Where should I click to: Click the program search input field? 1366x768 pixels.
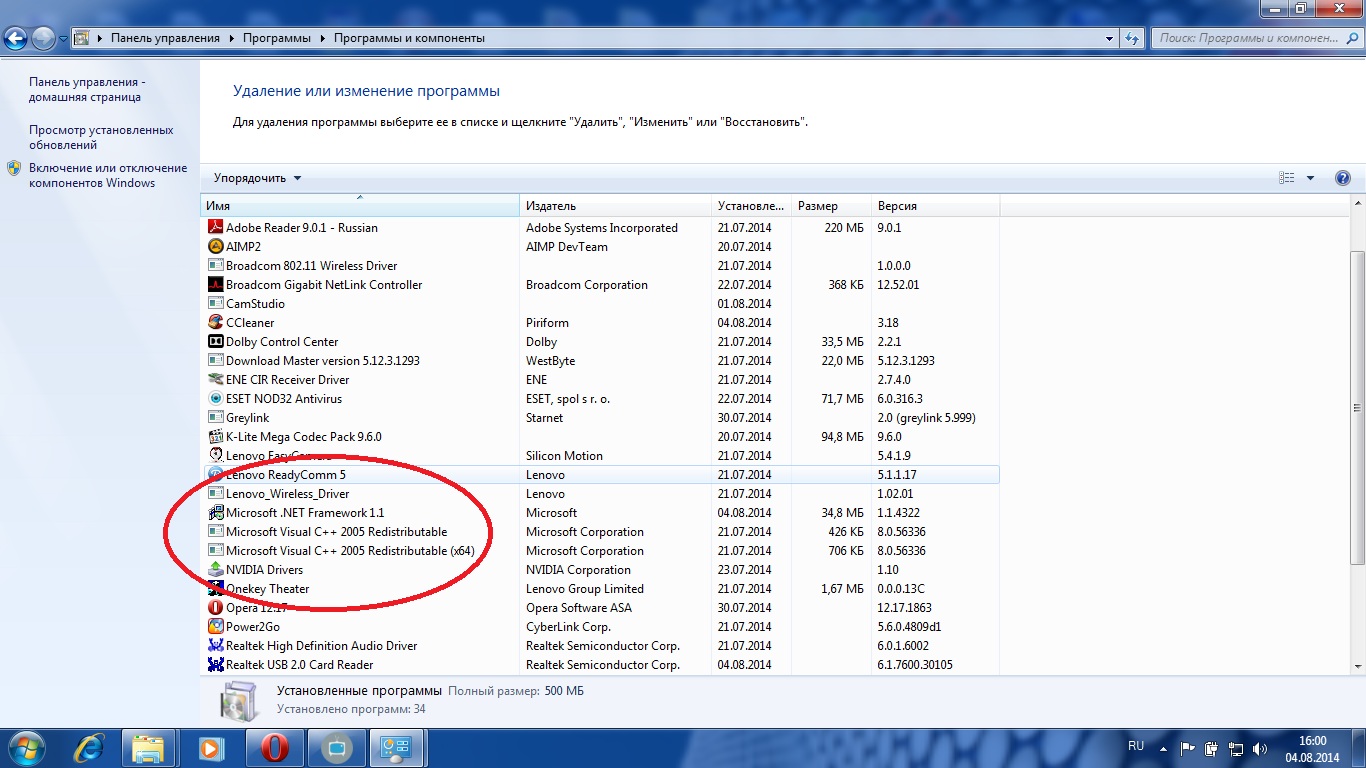(x=1247, y=38)
